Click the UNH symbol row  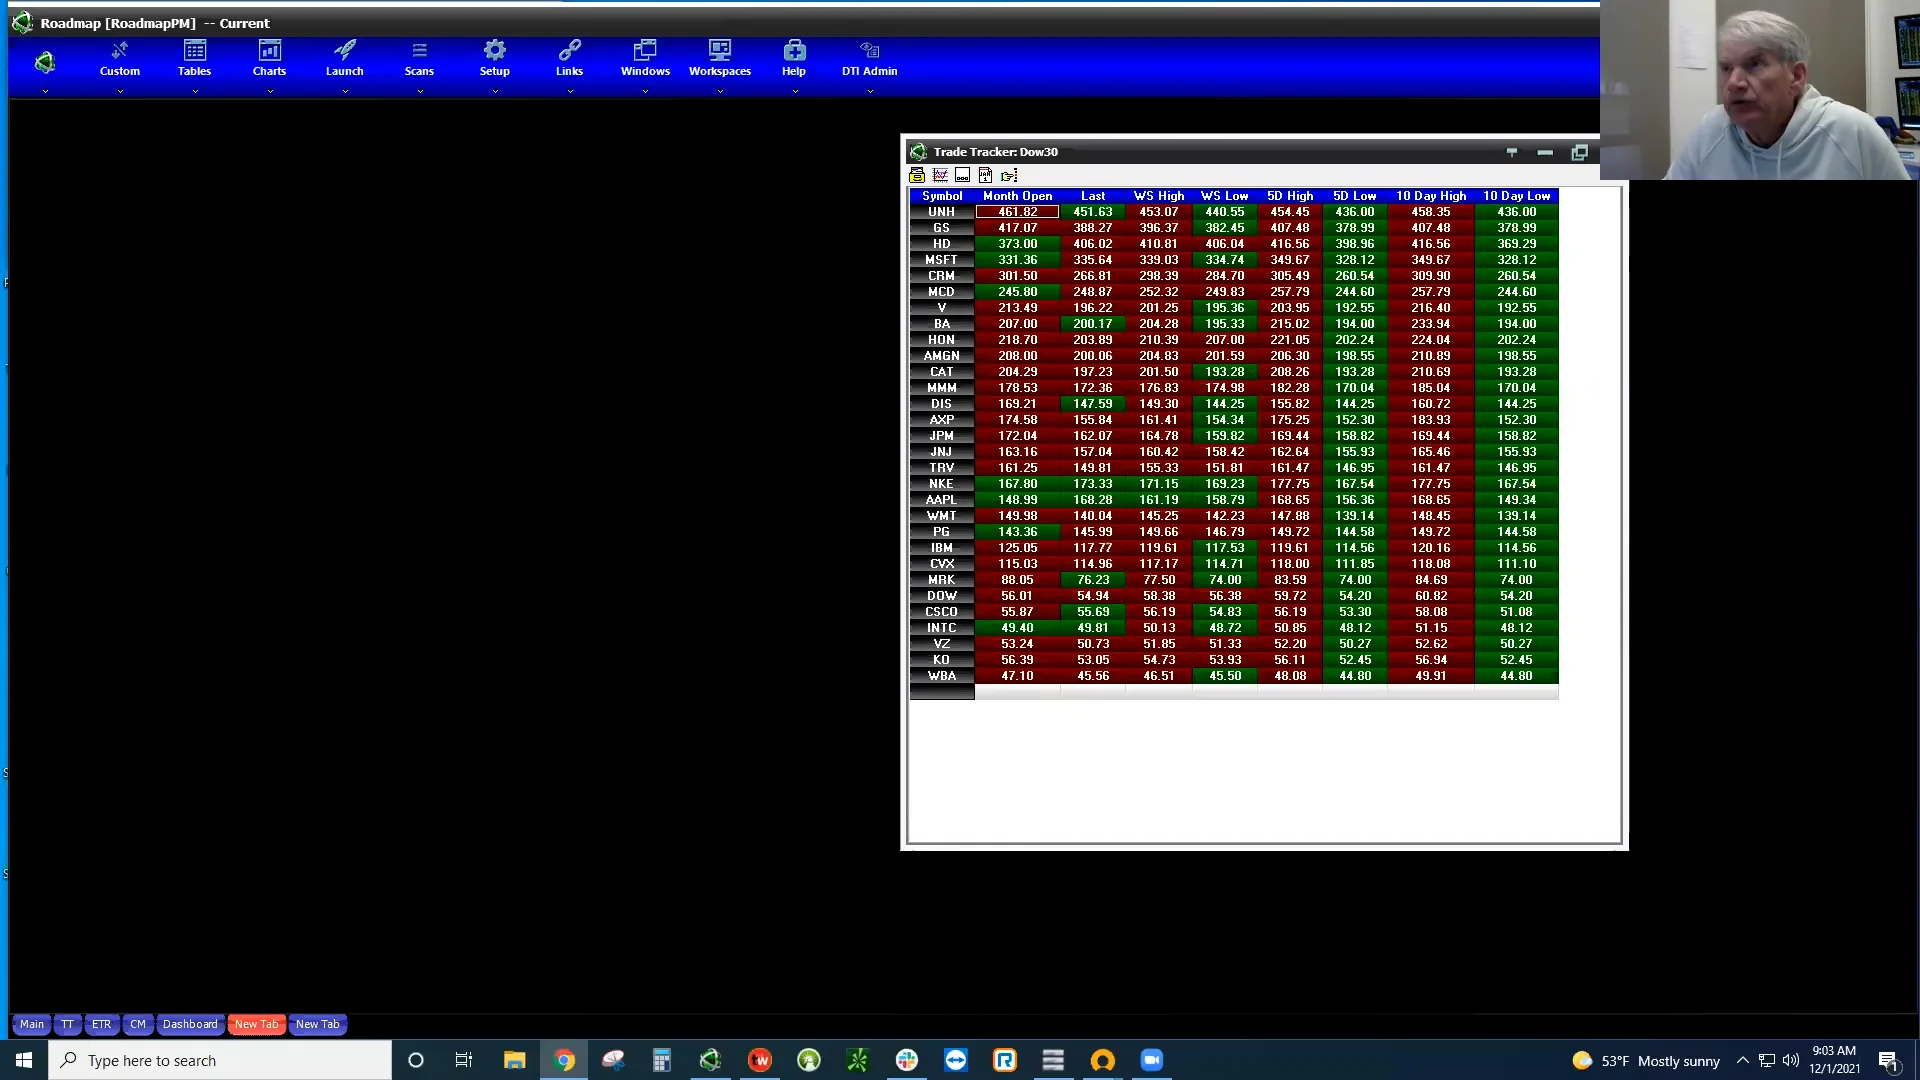click(x=941, y=211)
